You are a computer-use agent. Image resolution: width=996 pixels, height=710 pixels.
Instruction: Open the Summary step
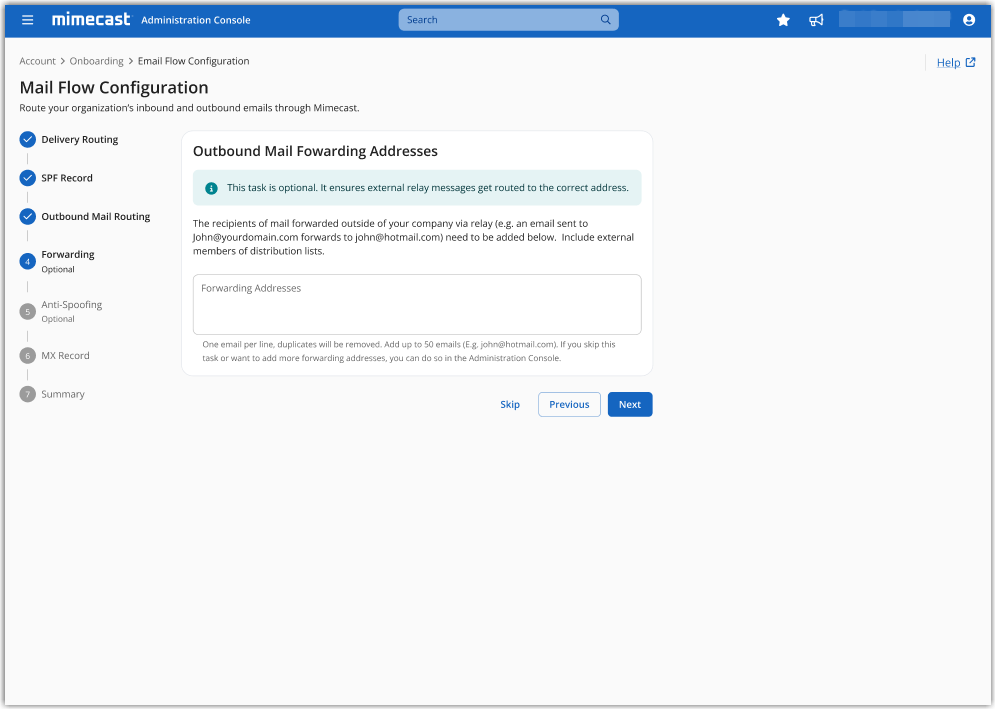pos(62,395)
